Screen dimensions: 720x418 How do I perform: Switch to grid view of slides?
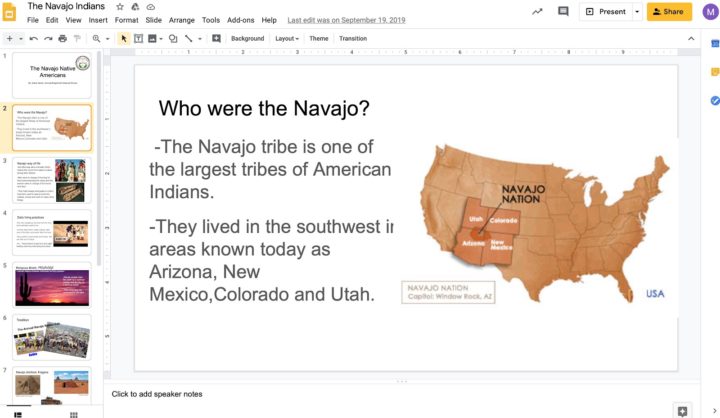[73, 413]
